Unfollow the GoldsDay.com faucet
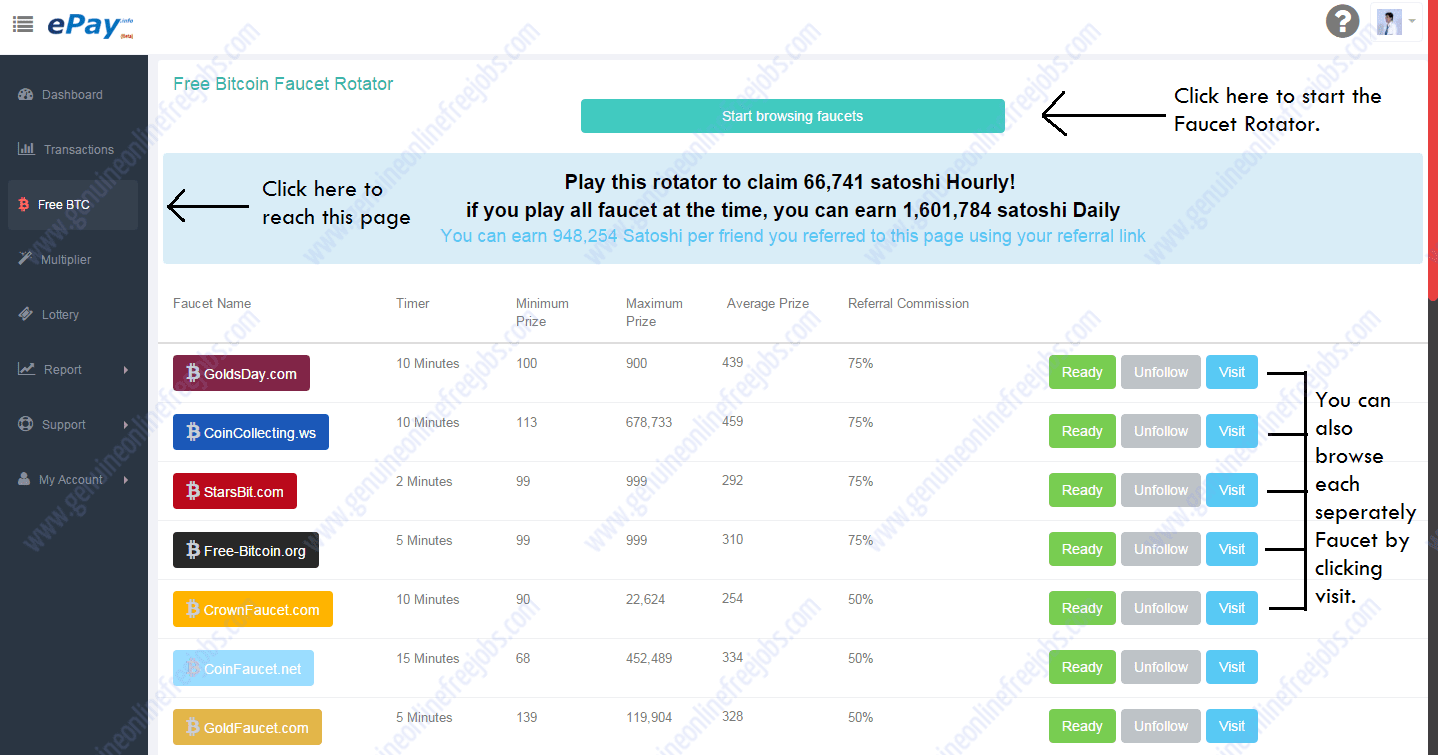The width and height of the screenshot is (1438, 755). pyautogui.click(x=1161, y=372)
